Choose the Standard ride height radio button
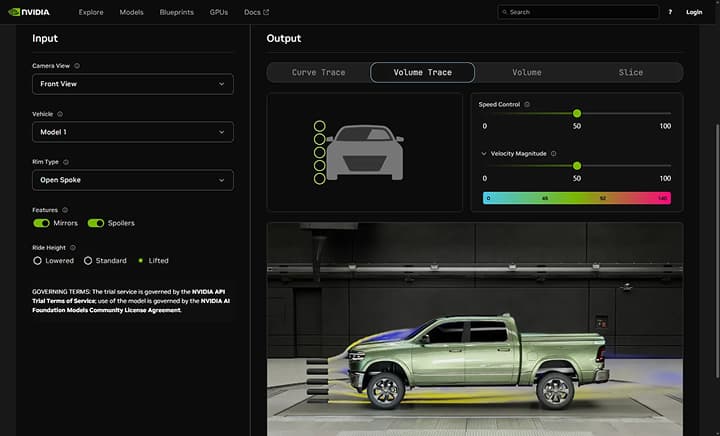The image size is (720, 436). (88, 261)
